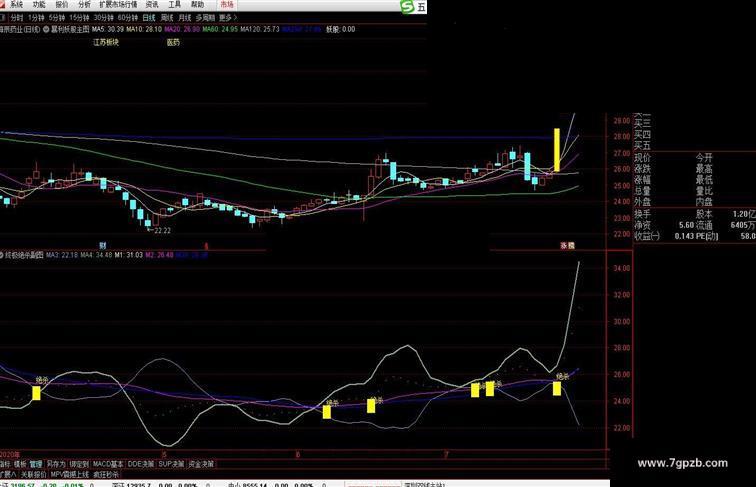Click the 22.22 low price label
The height and width of the screenshot is (487, 756).
(162, 230)
